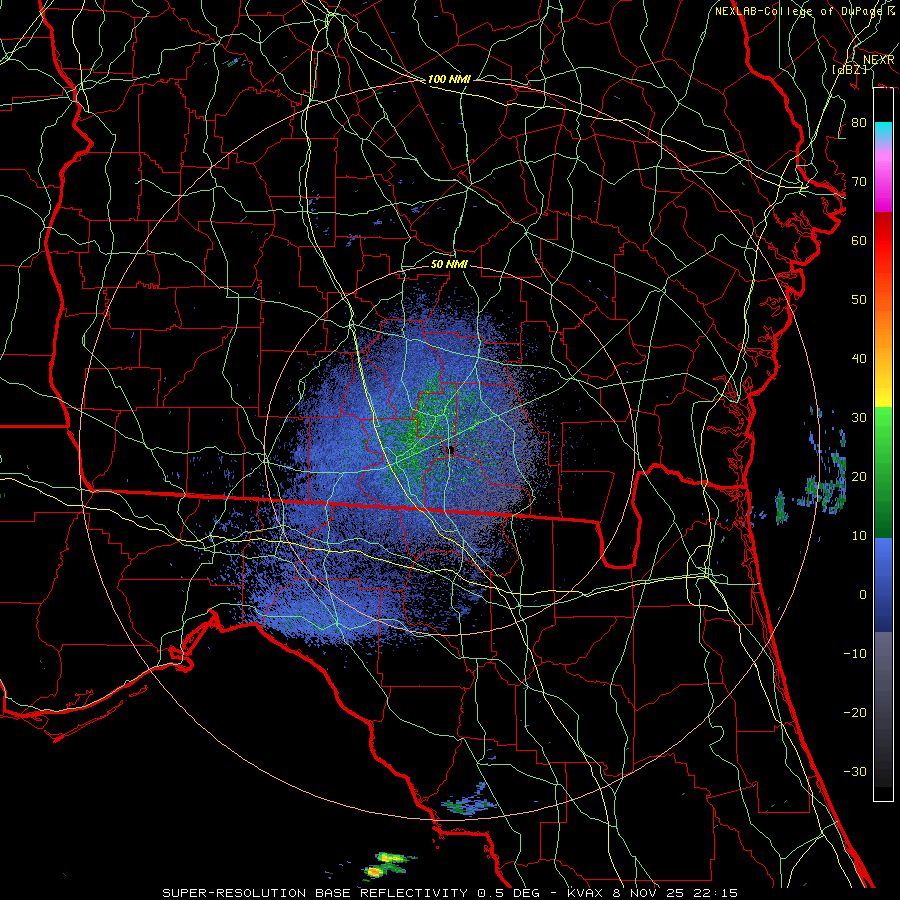Click the KVAX radar site marker

(x=451, y=450)
